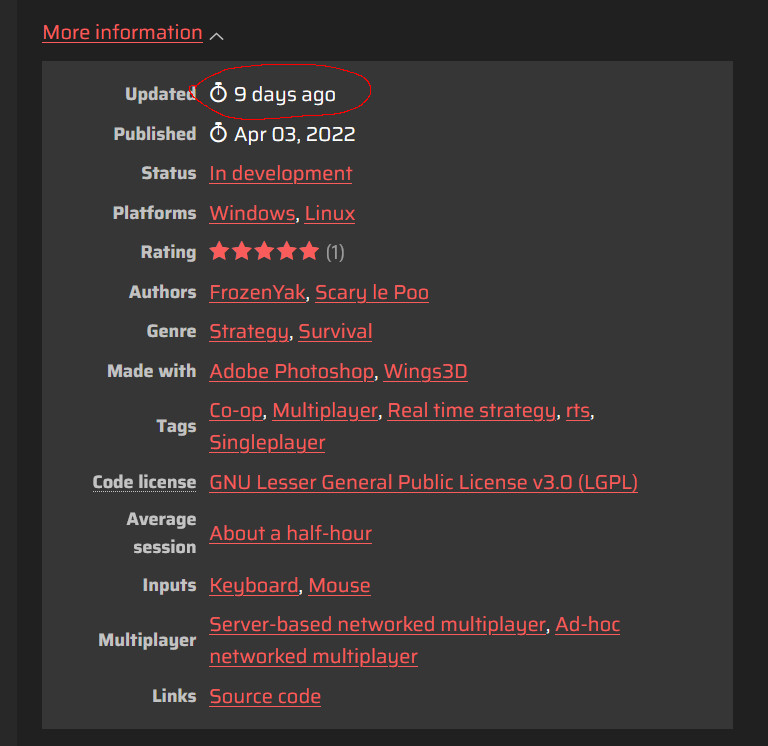Collapse the More information section
This screenshot has height=746, width=768.
(122, 33)
